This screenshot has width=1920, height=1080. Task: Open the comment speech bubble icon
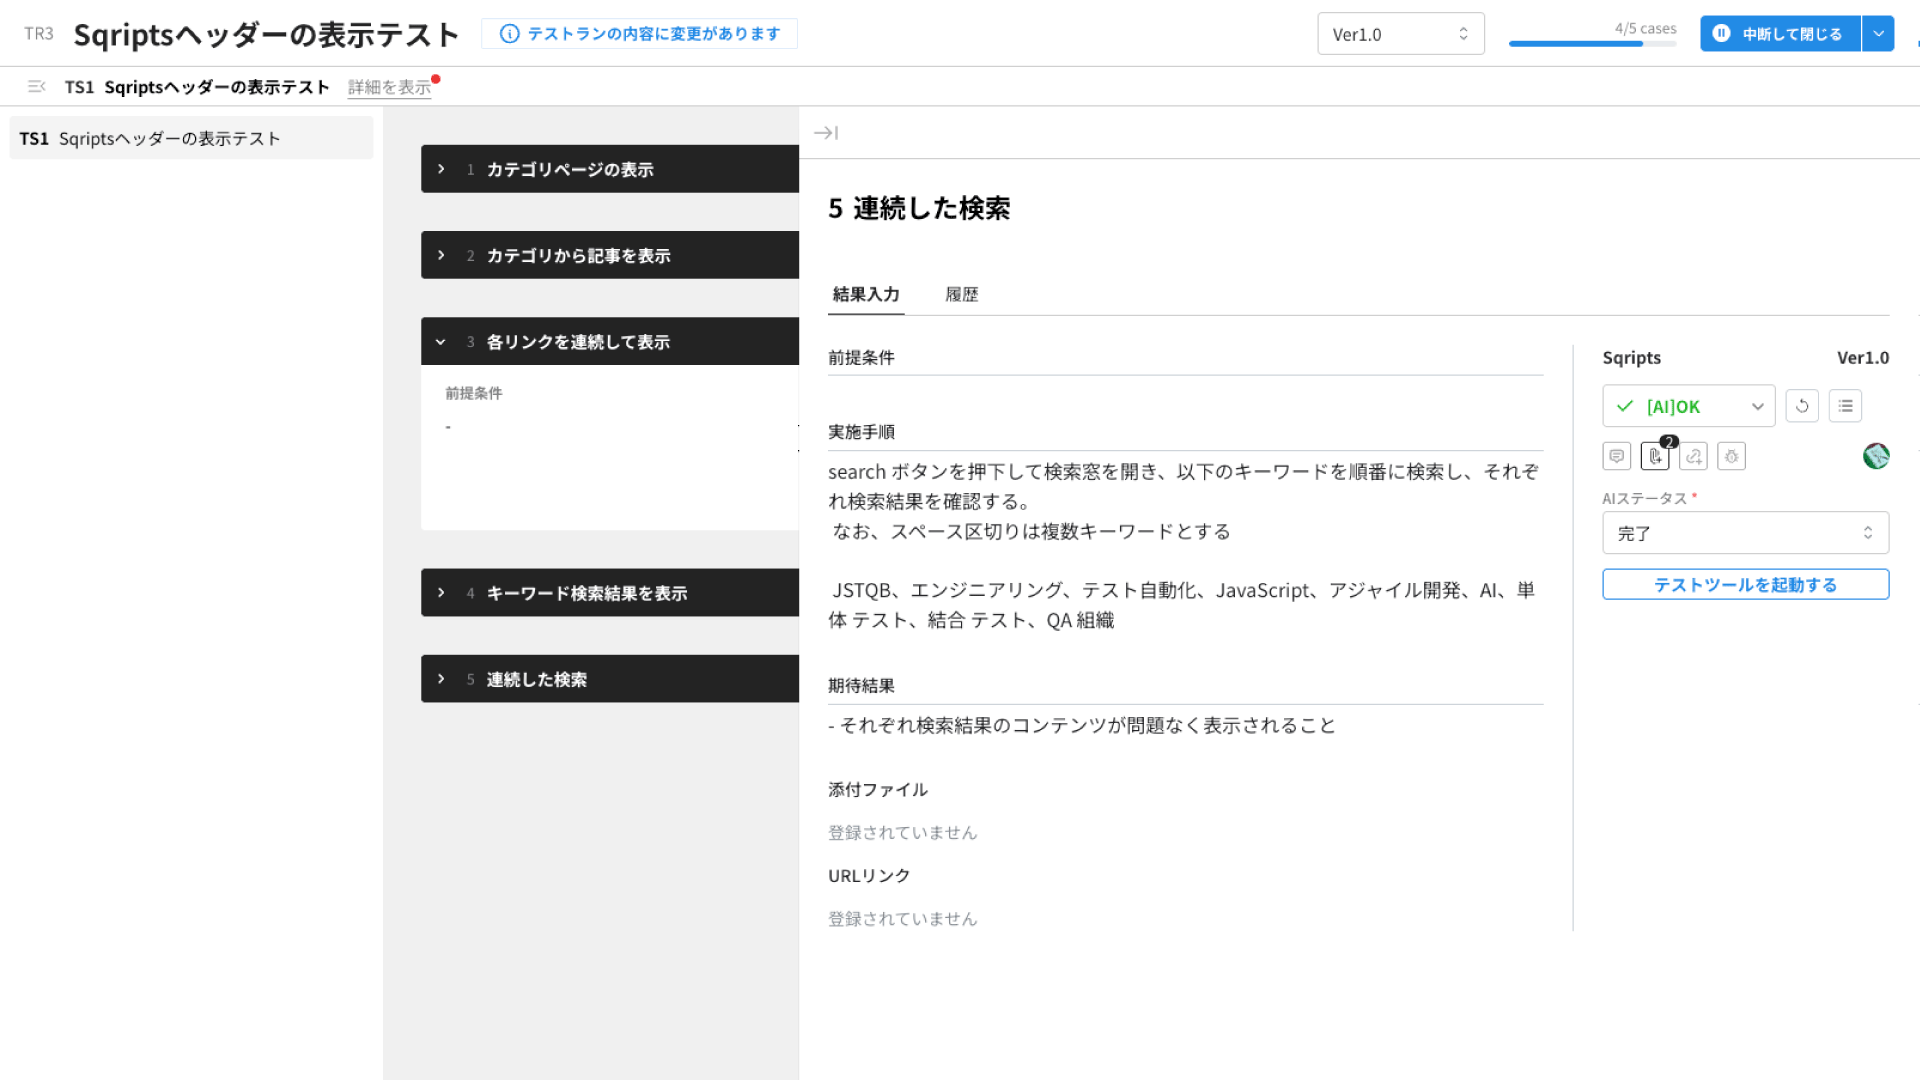(x=1617, y=457)
